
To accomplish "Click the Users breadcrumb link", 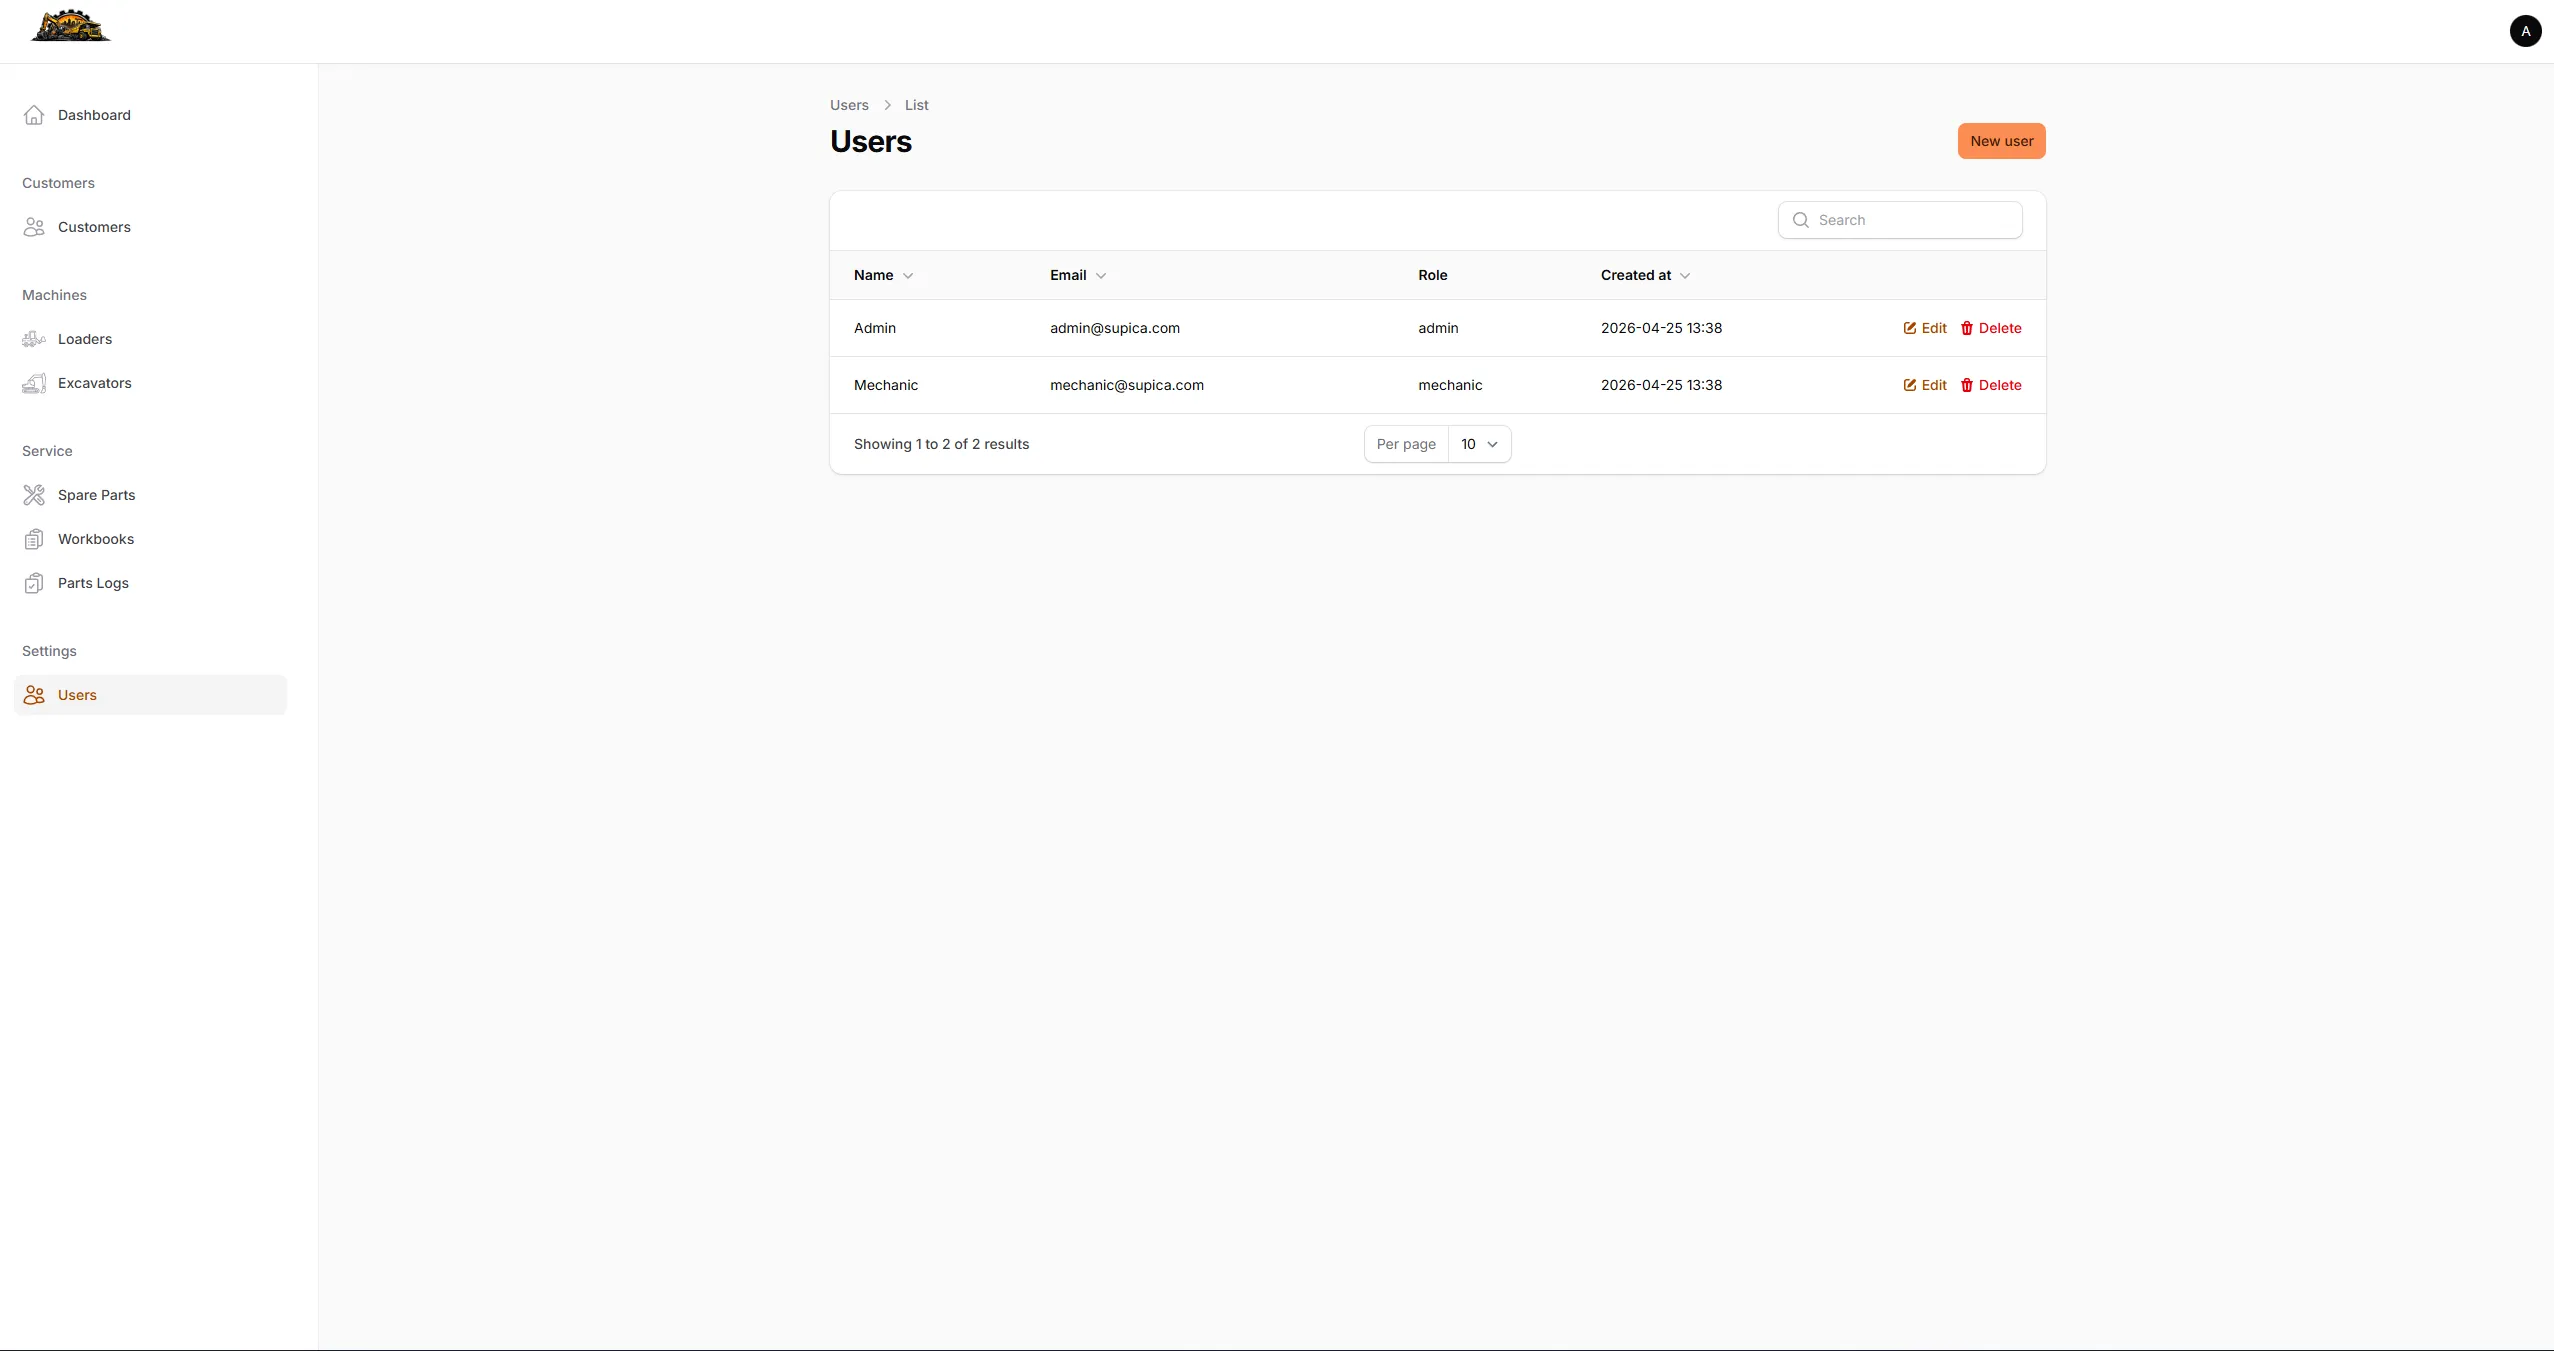I will pyautogui.click(x=849, y=105).
